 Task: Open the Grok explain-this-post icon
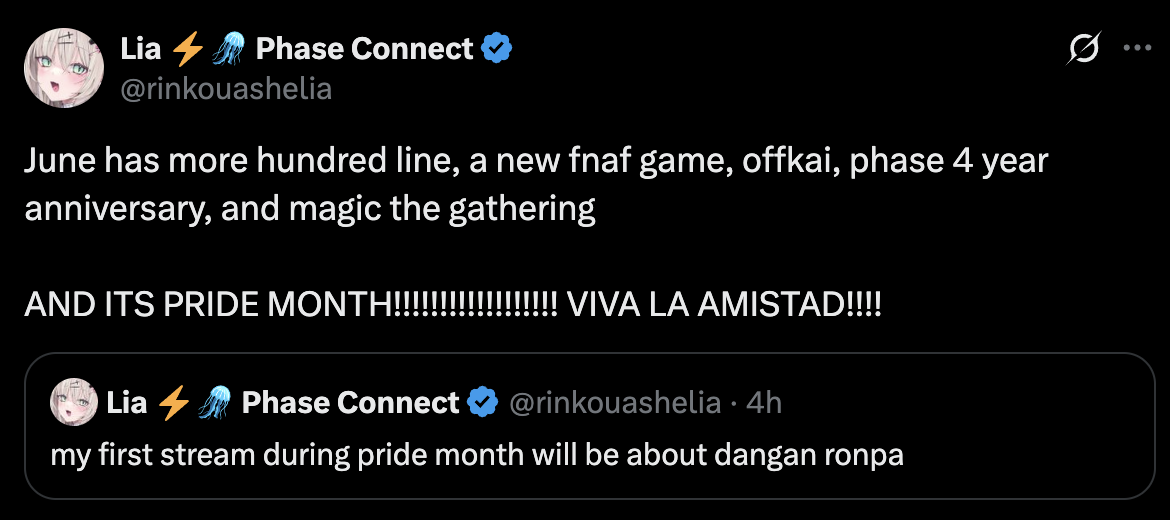pos(1084,48)
